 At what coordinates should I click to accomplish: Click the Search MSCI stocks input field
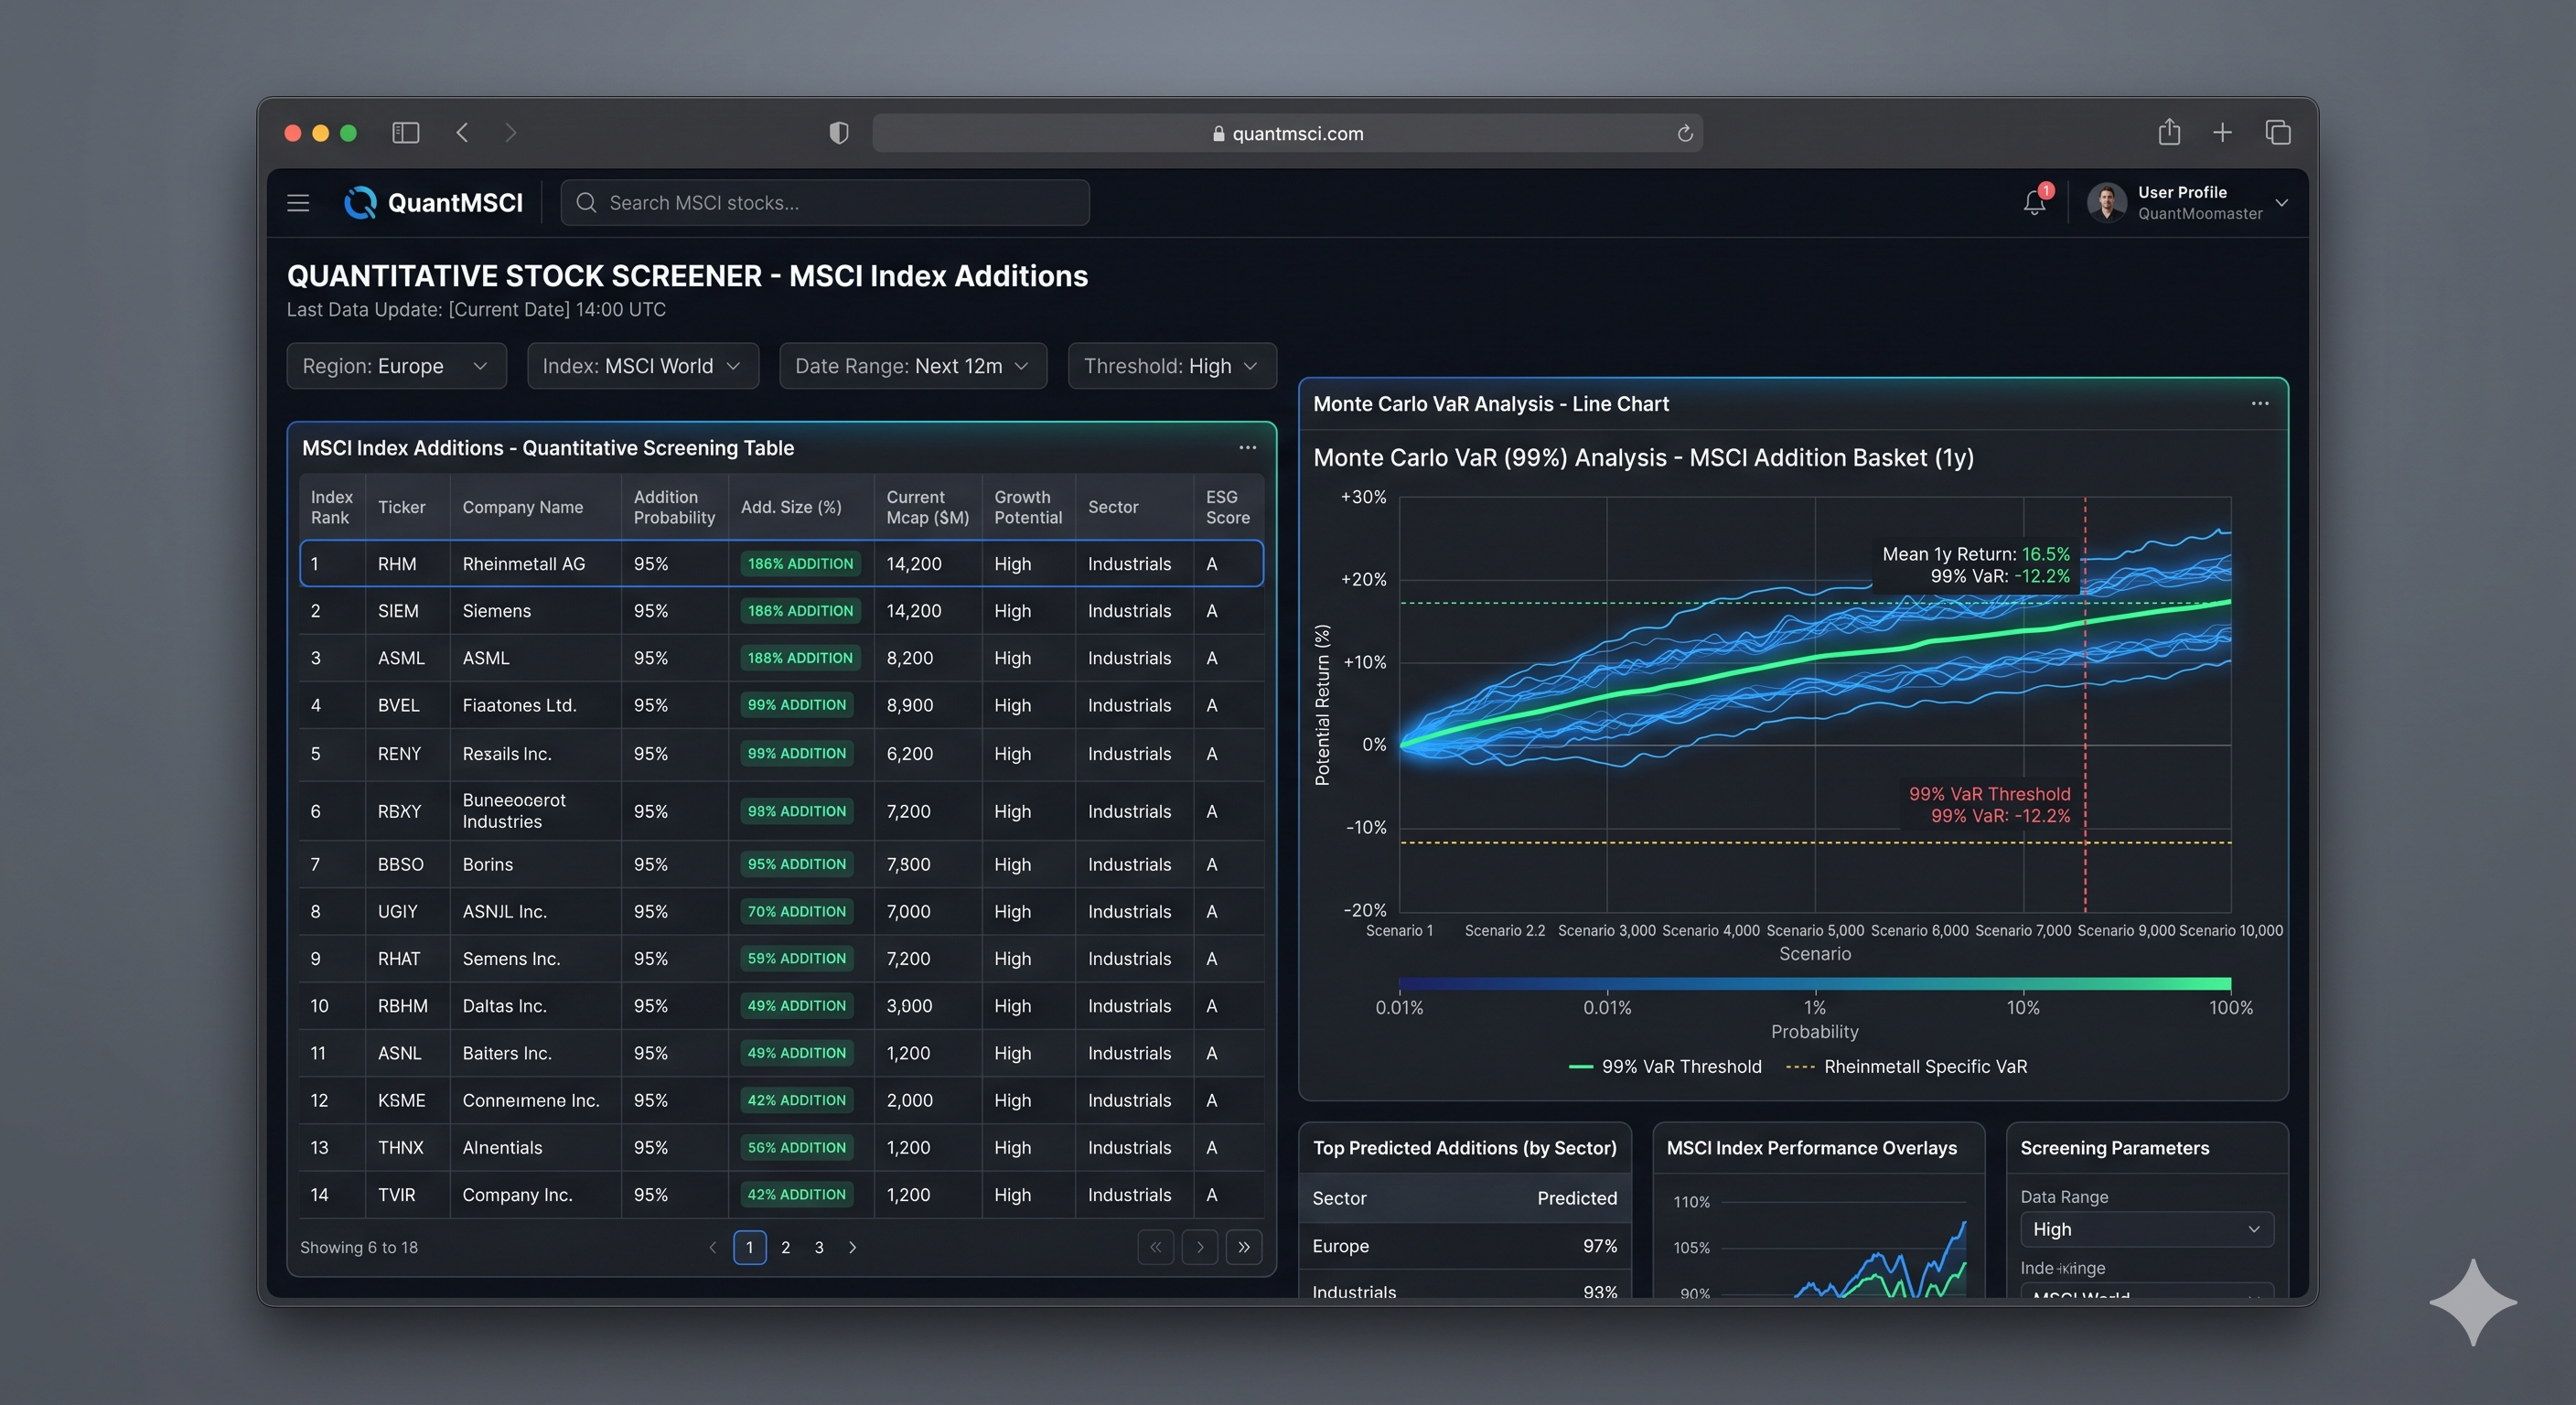tap(824, 202)
